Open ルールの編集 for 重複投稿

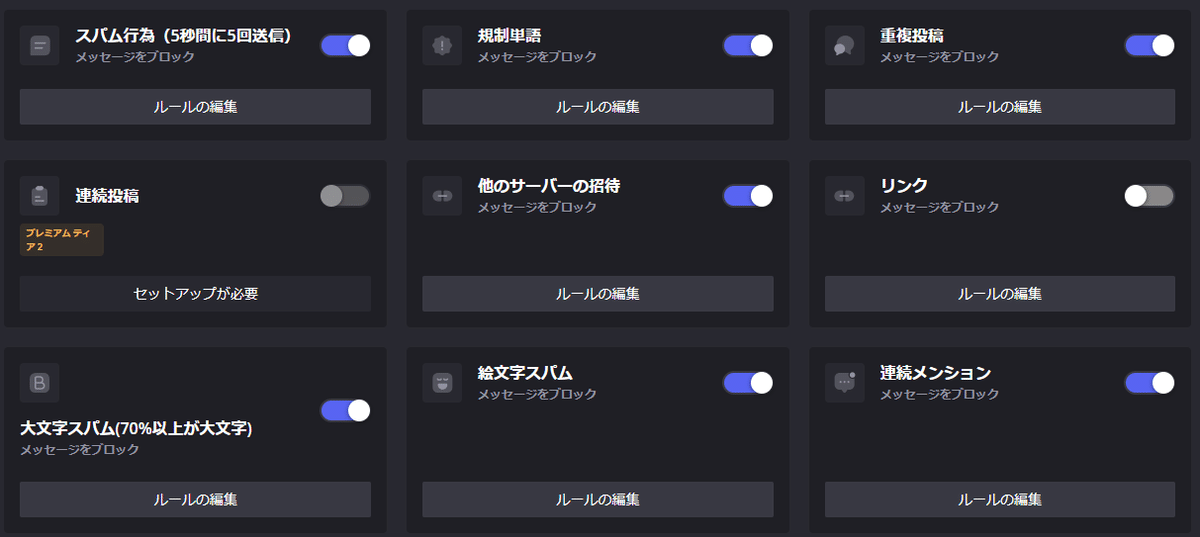pos(1000,106)
